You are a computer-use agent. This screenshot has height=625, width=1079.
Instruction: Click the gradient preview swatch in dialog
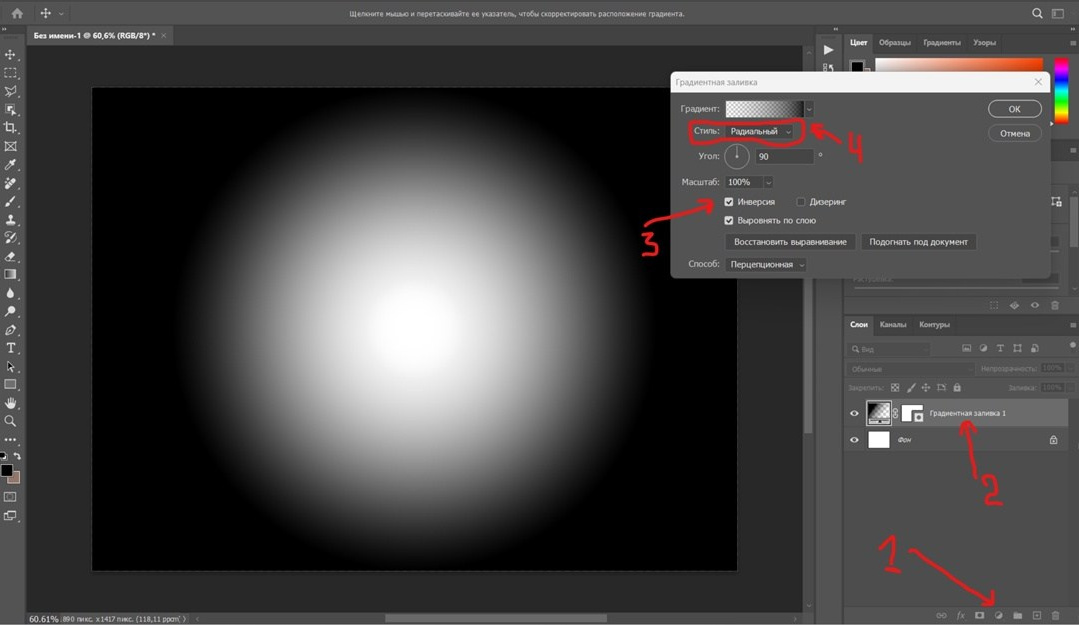[764, 109]
